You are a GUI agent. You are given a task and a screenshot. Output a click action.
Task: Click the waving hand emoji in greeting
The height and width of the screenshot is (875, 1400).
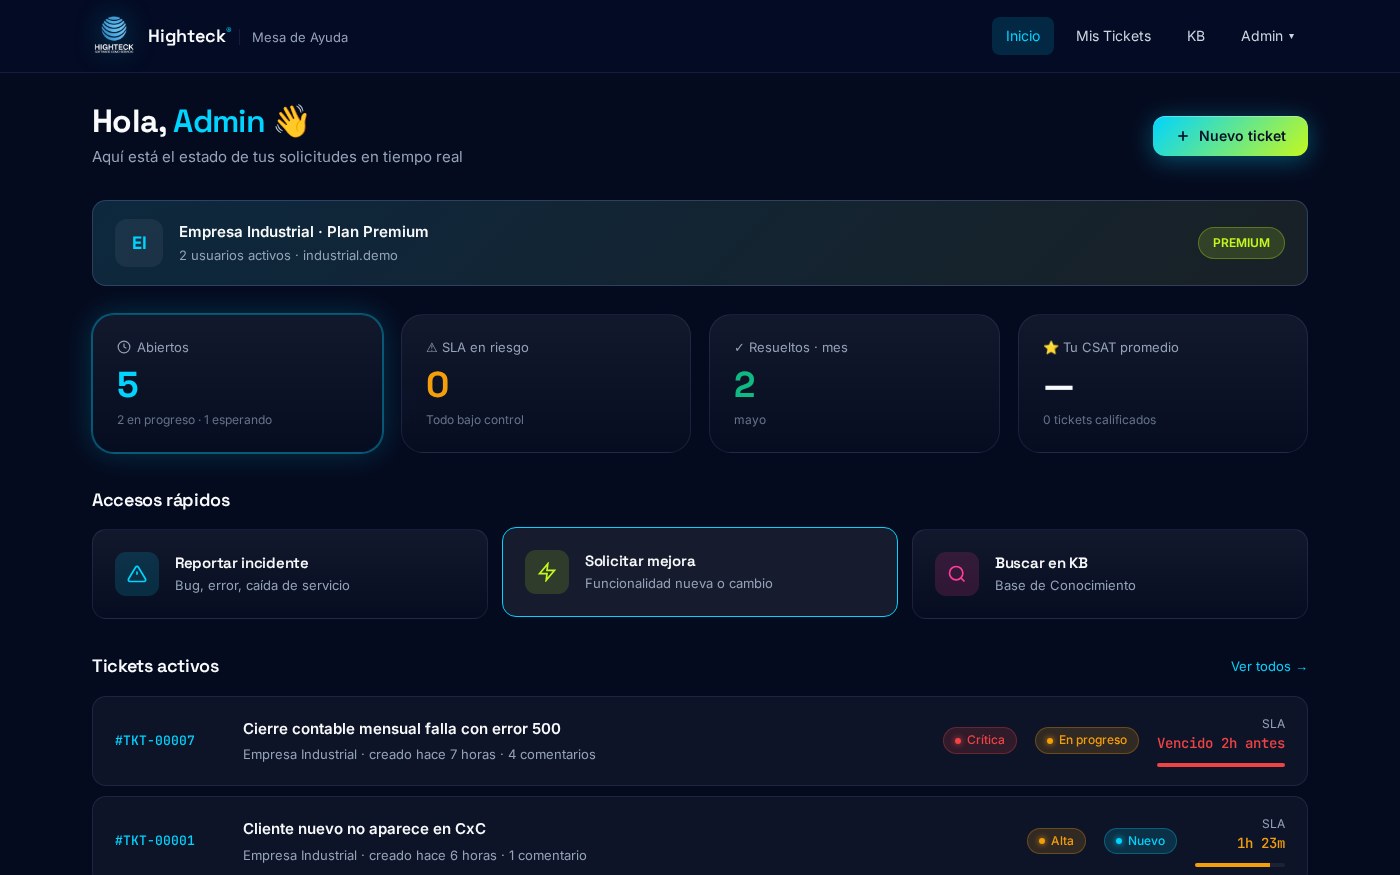tap(291, 121)
